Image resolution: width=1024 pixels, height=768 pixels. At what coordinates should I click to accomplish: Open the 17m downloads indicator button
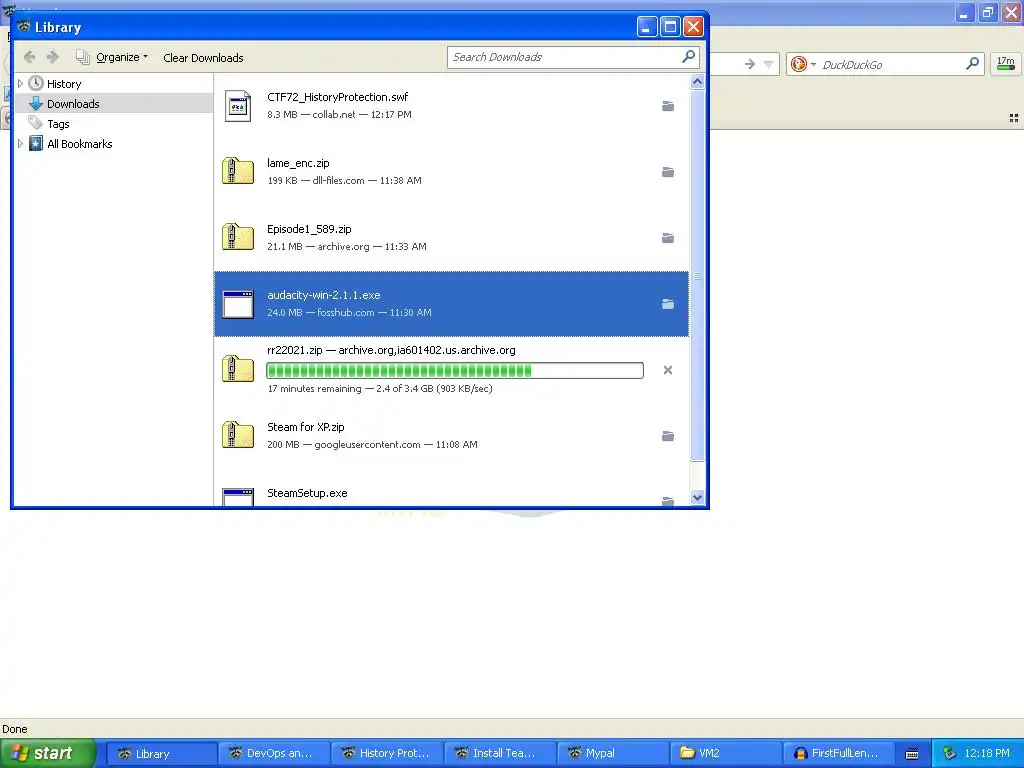click(x=1006, y=64)
